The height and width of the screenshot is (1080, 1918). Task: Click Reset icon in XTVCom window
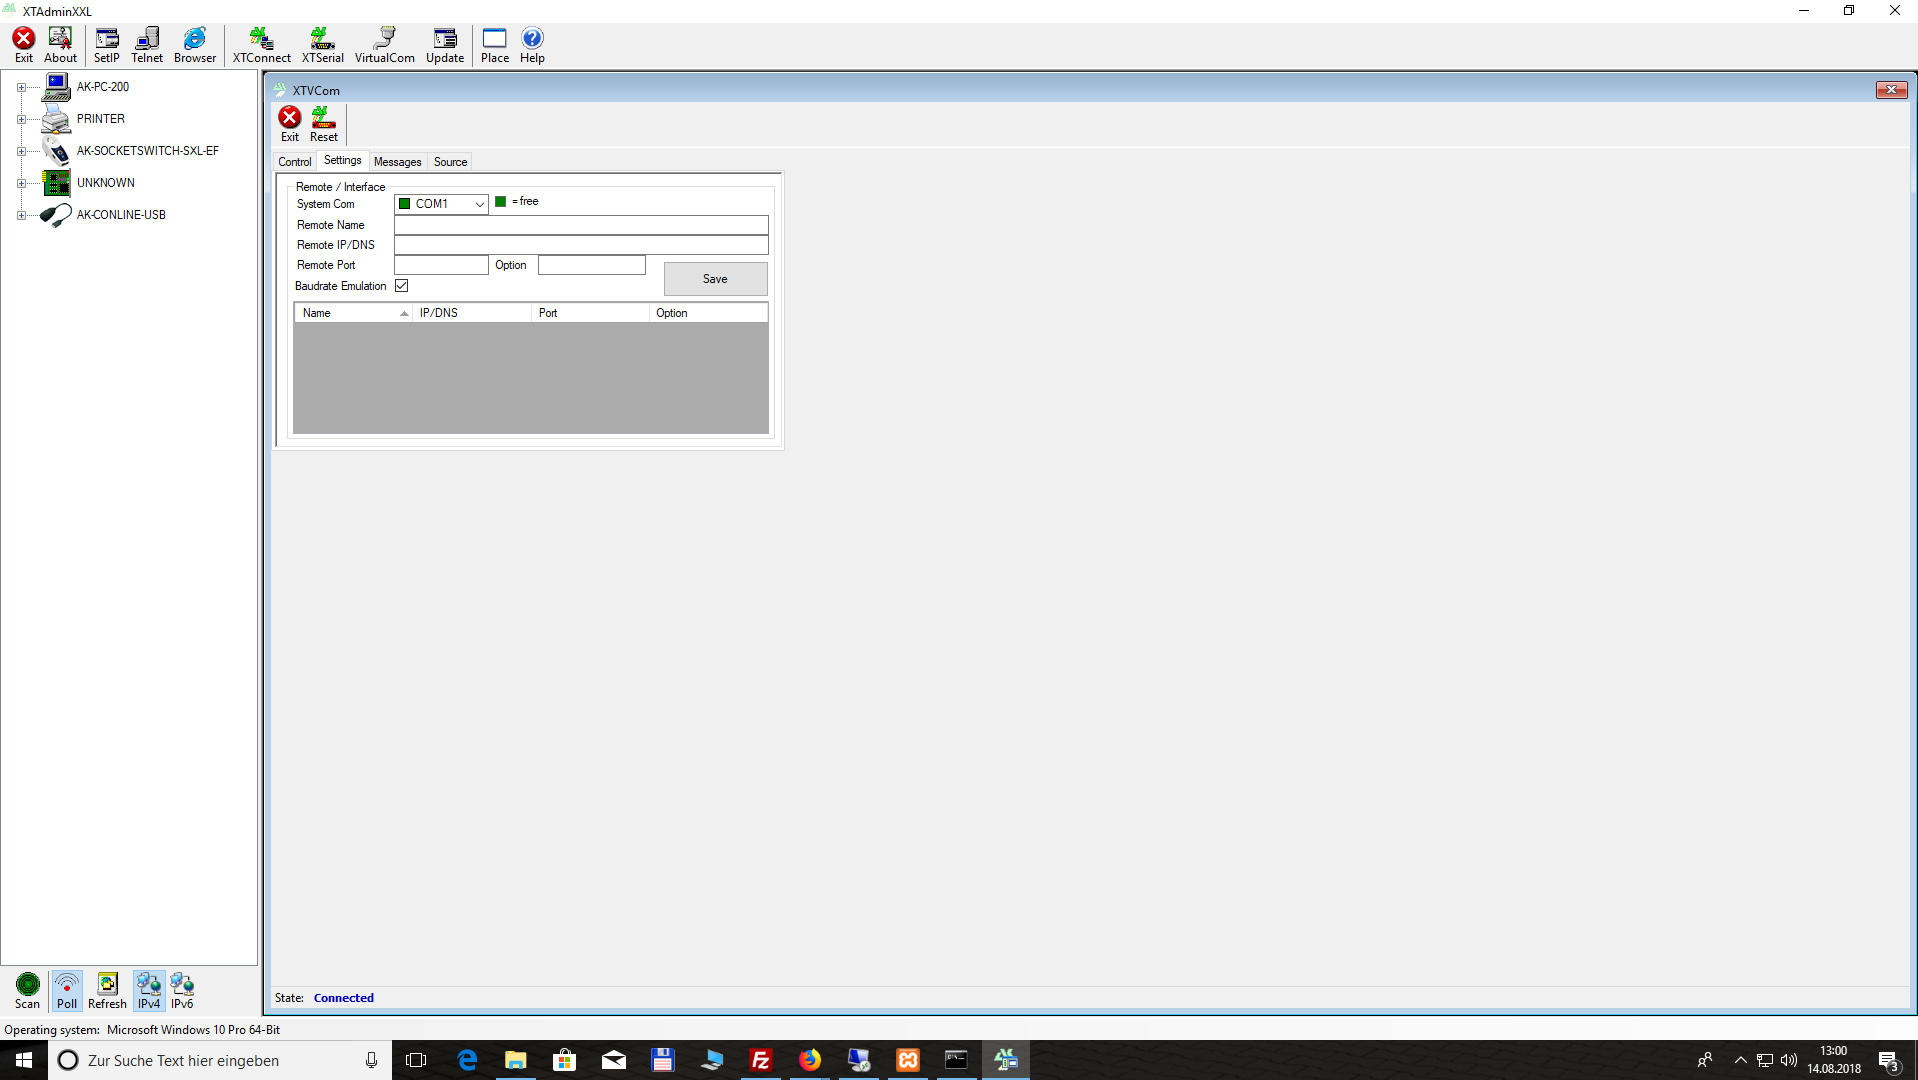tap(324, 124)
